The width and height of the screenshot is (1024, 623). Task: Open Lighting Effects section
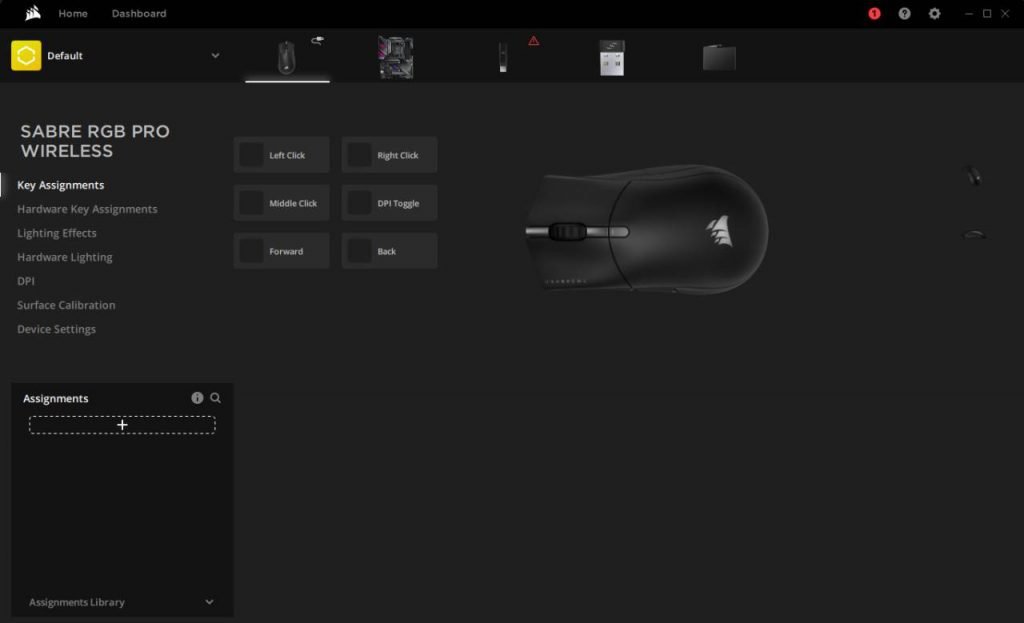pos(57,233)
